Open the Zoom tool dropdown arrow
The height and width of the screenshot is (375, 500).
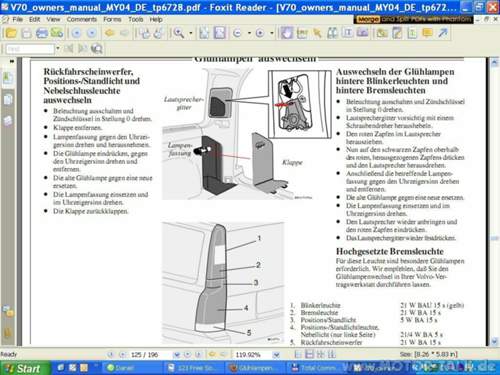pos(191,33)
